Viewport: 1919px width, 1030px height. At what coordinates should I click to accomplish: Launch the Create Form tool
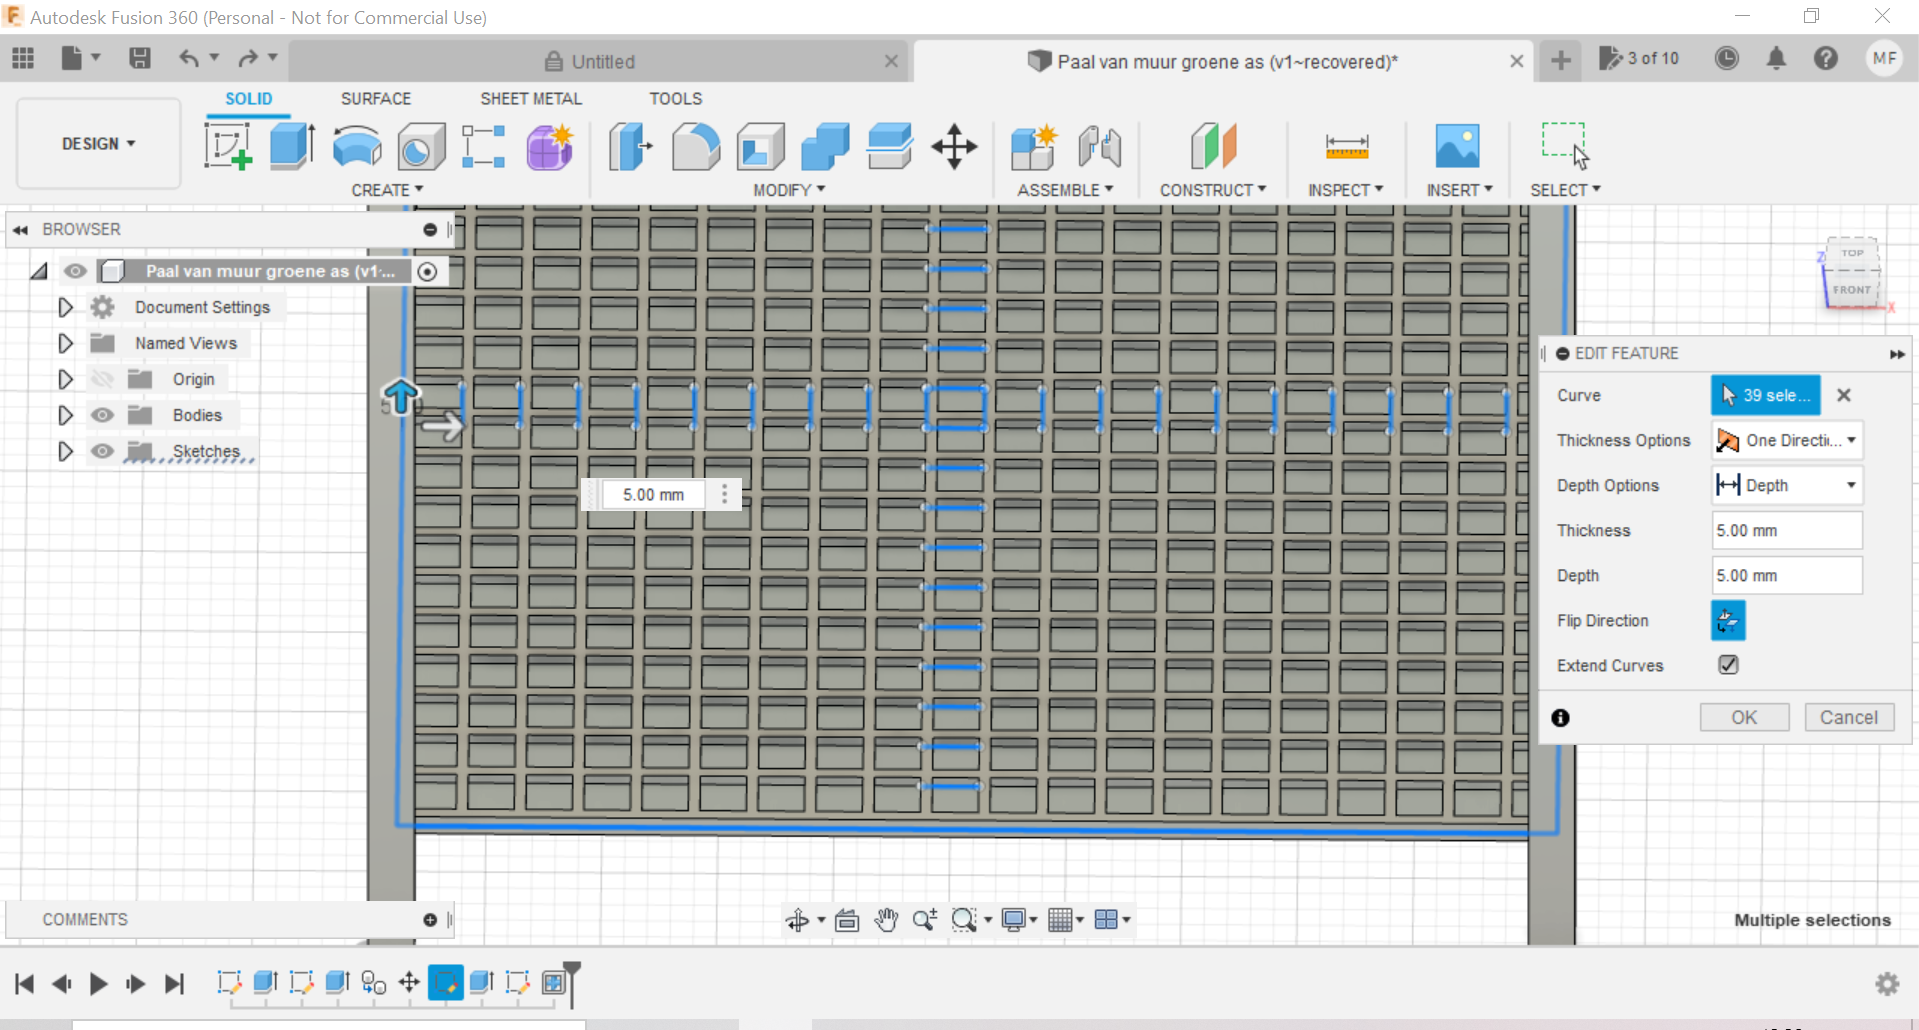click(549, 146)
